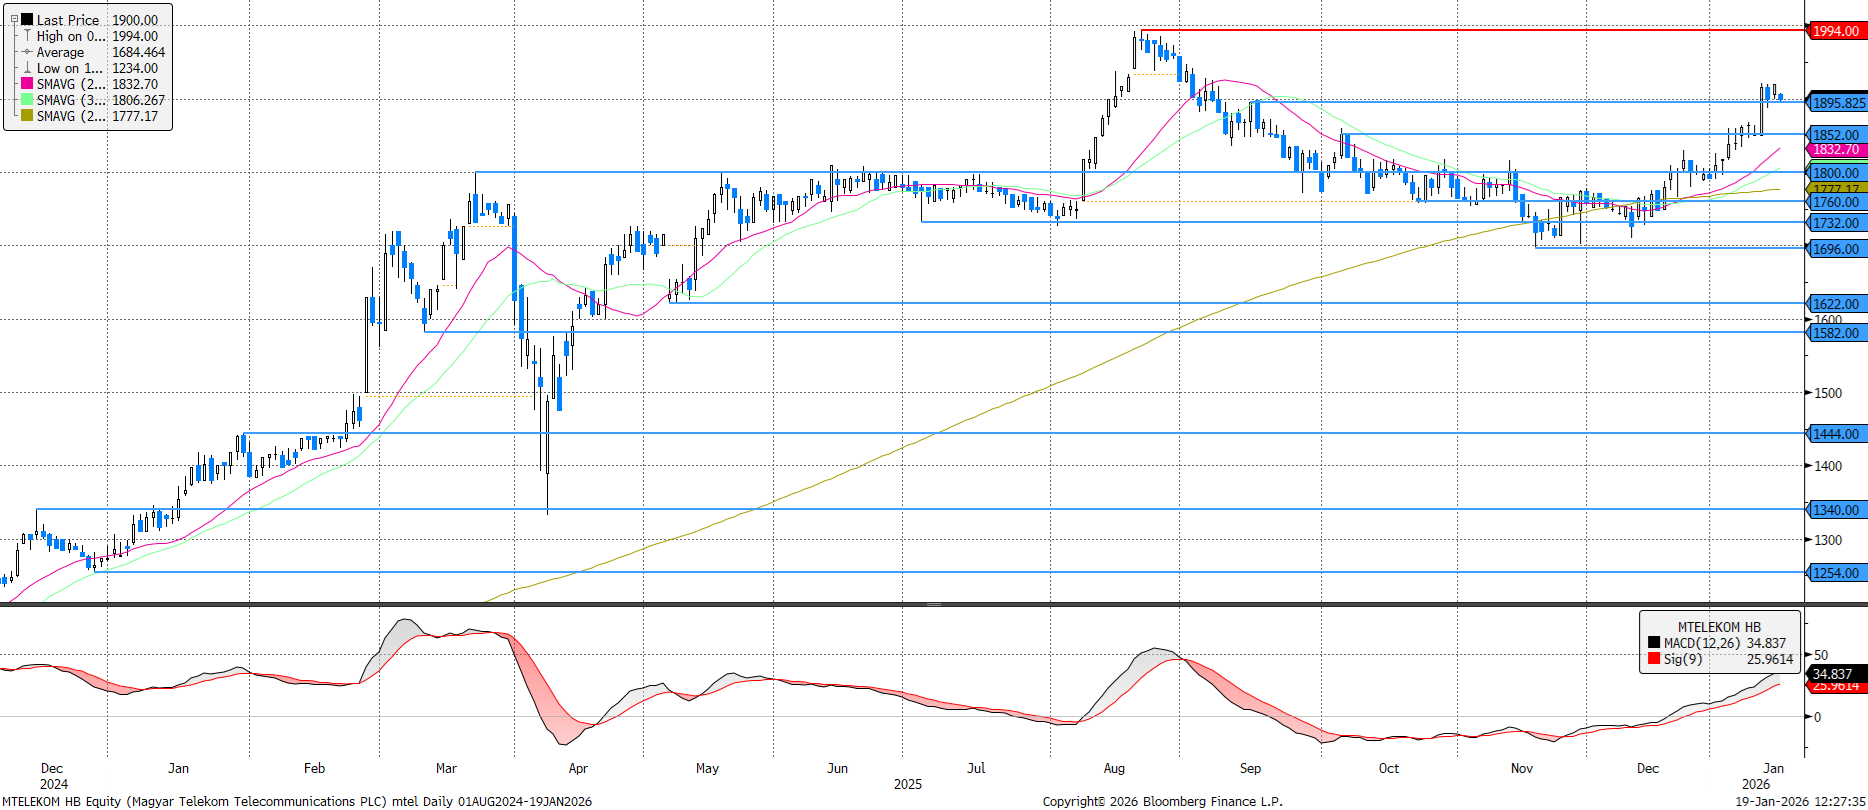1868x810 pixels.
Task: Click the MTELEKOM HB legend title
Action: click(1719, 627)
